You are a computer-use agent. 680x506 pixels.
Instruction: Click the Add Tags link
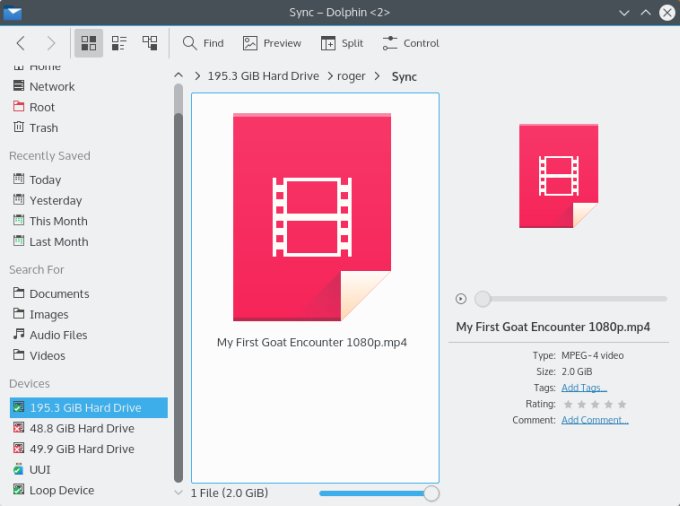tap(584, 388)
